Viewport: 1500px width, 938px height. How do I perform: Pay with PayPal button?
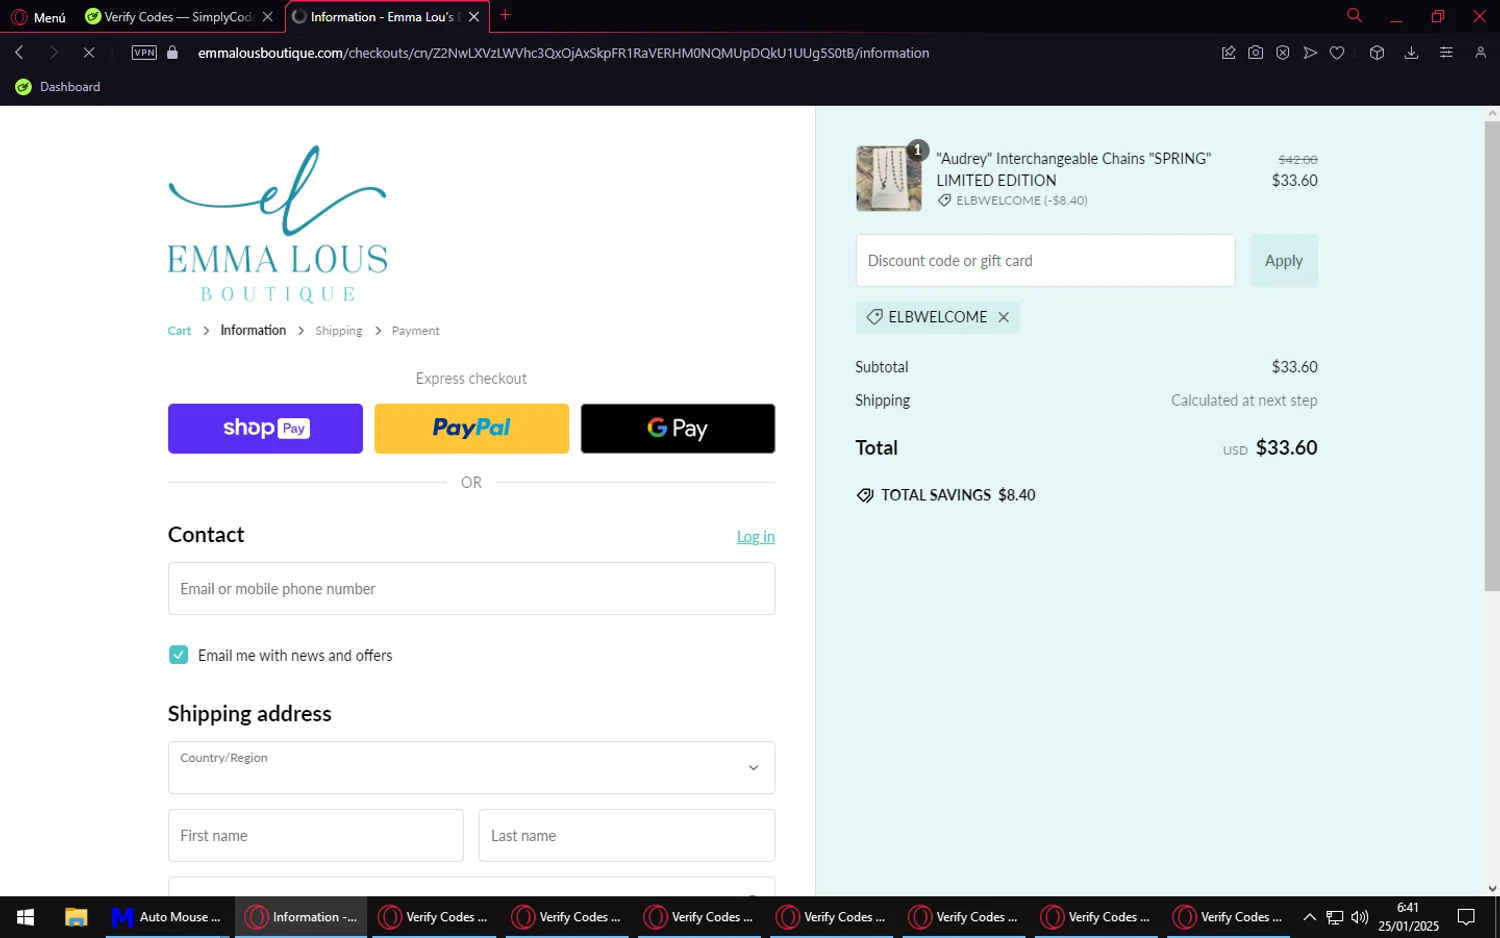click(x=471, y=428)
